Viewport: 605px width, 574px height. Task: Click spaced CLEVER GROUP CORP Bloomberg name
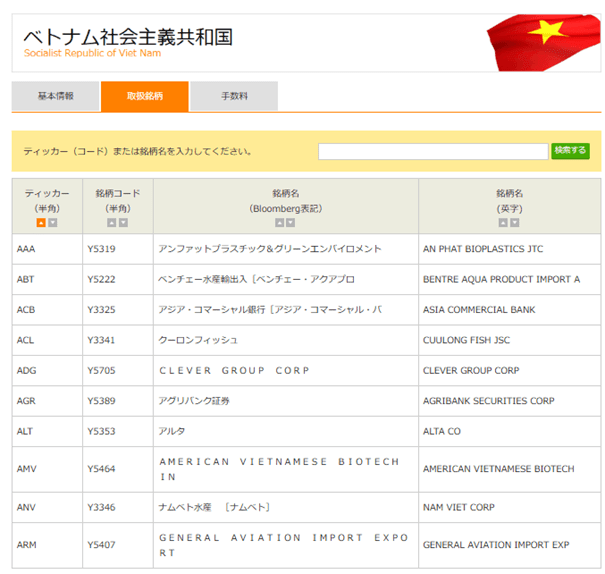click(234, 371)
